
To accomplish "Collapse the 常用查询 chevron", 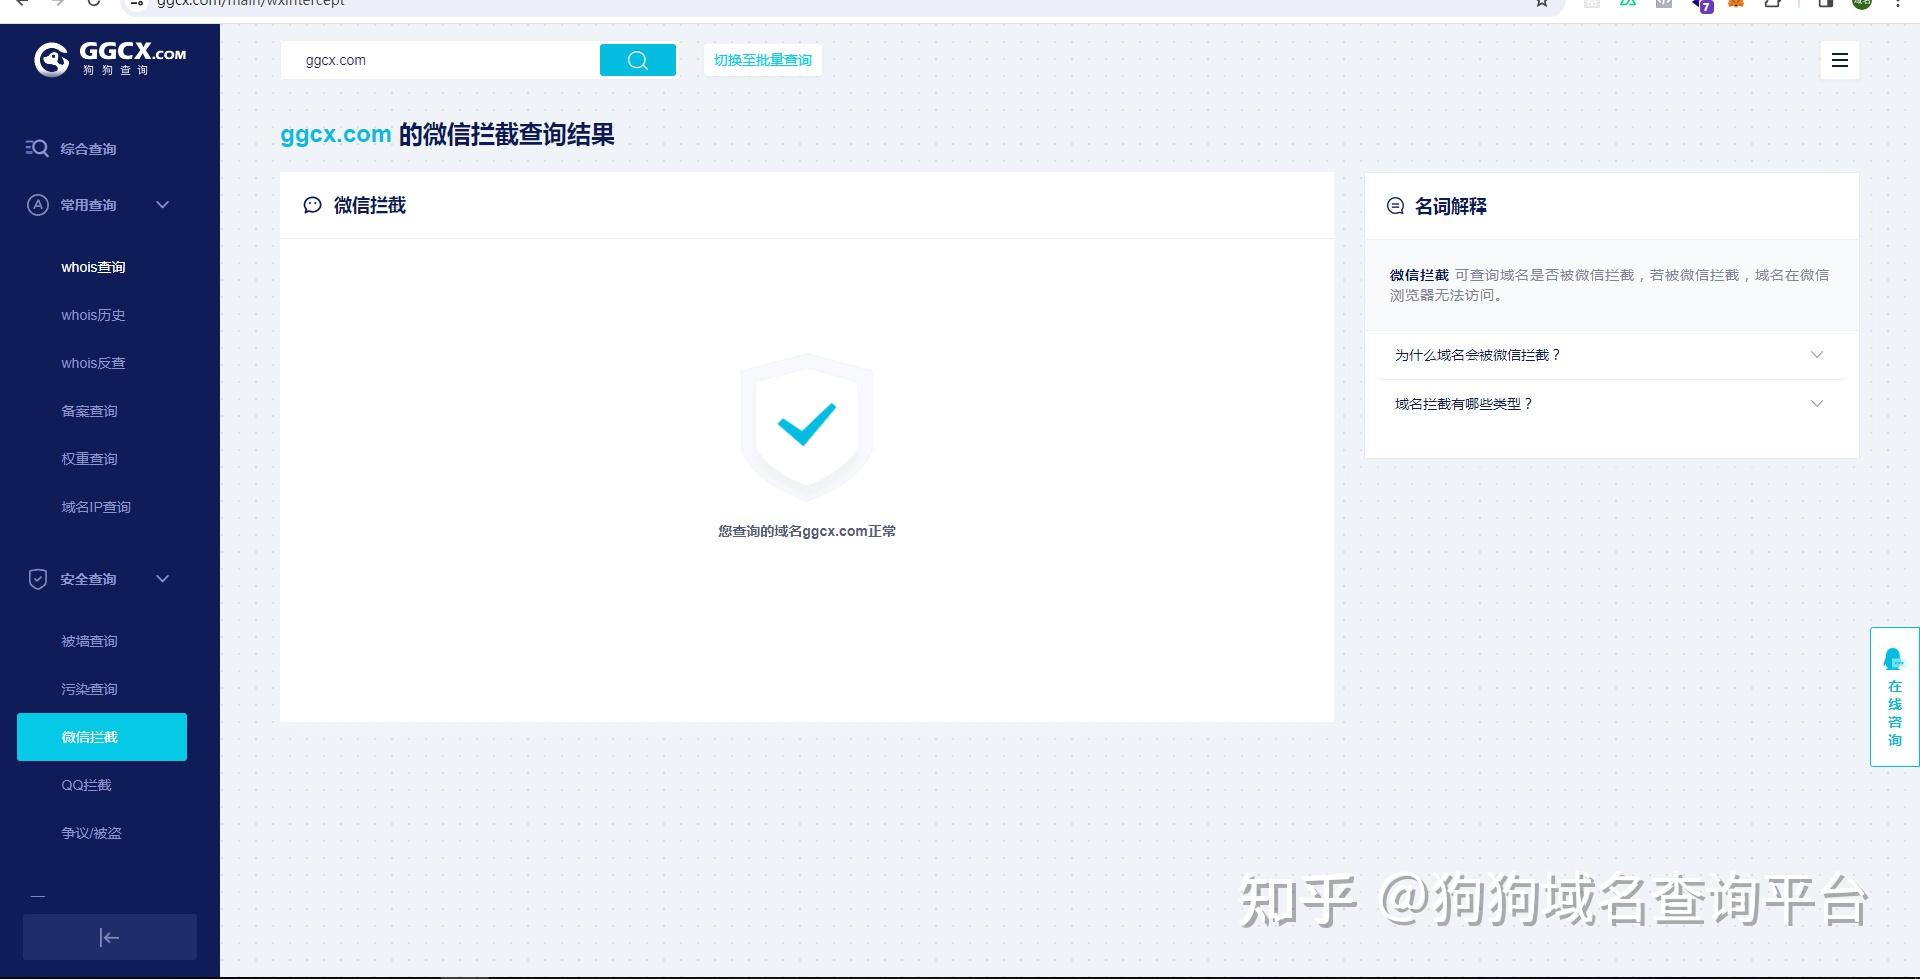I will click(163, 205).
